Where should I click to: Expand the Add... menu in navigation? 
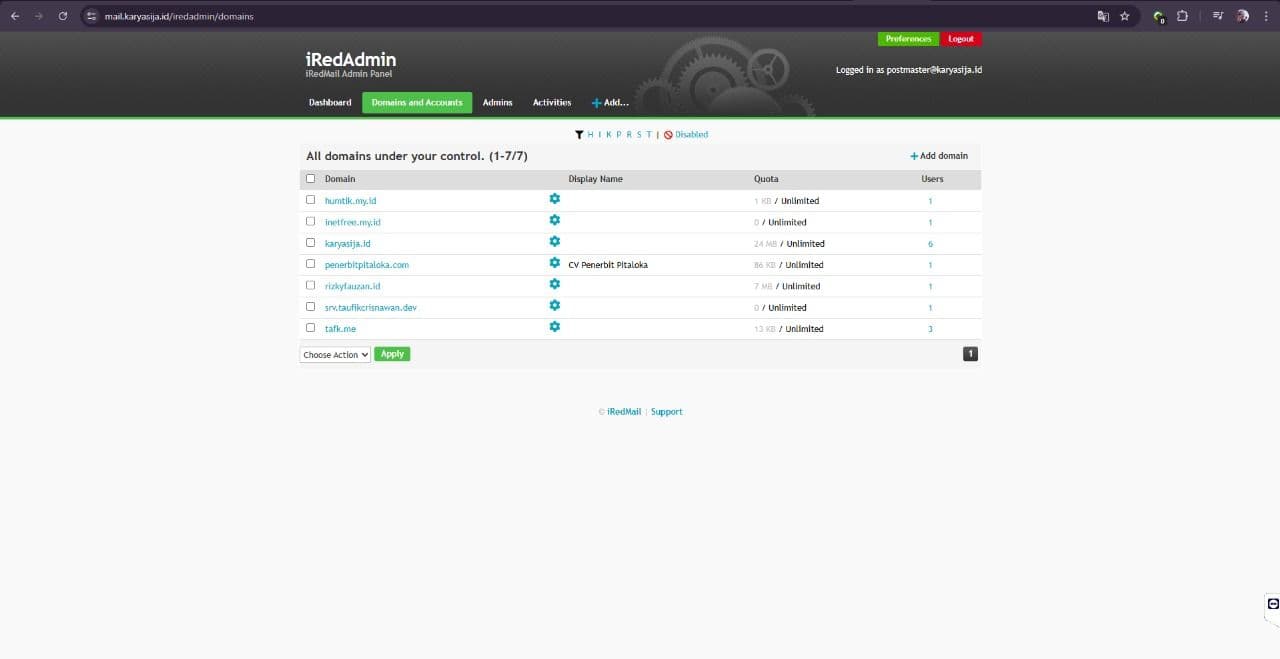click(610, 103)
